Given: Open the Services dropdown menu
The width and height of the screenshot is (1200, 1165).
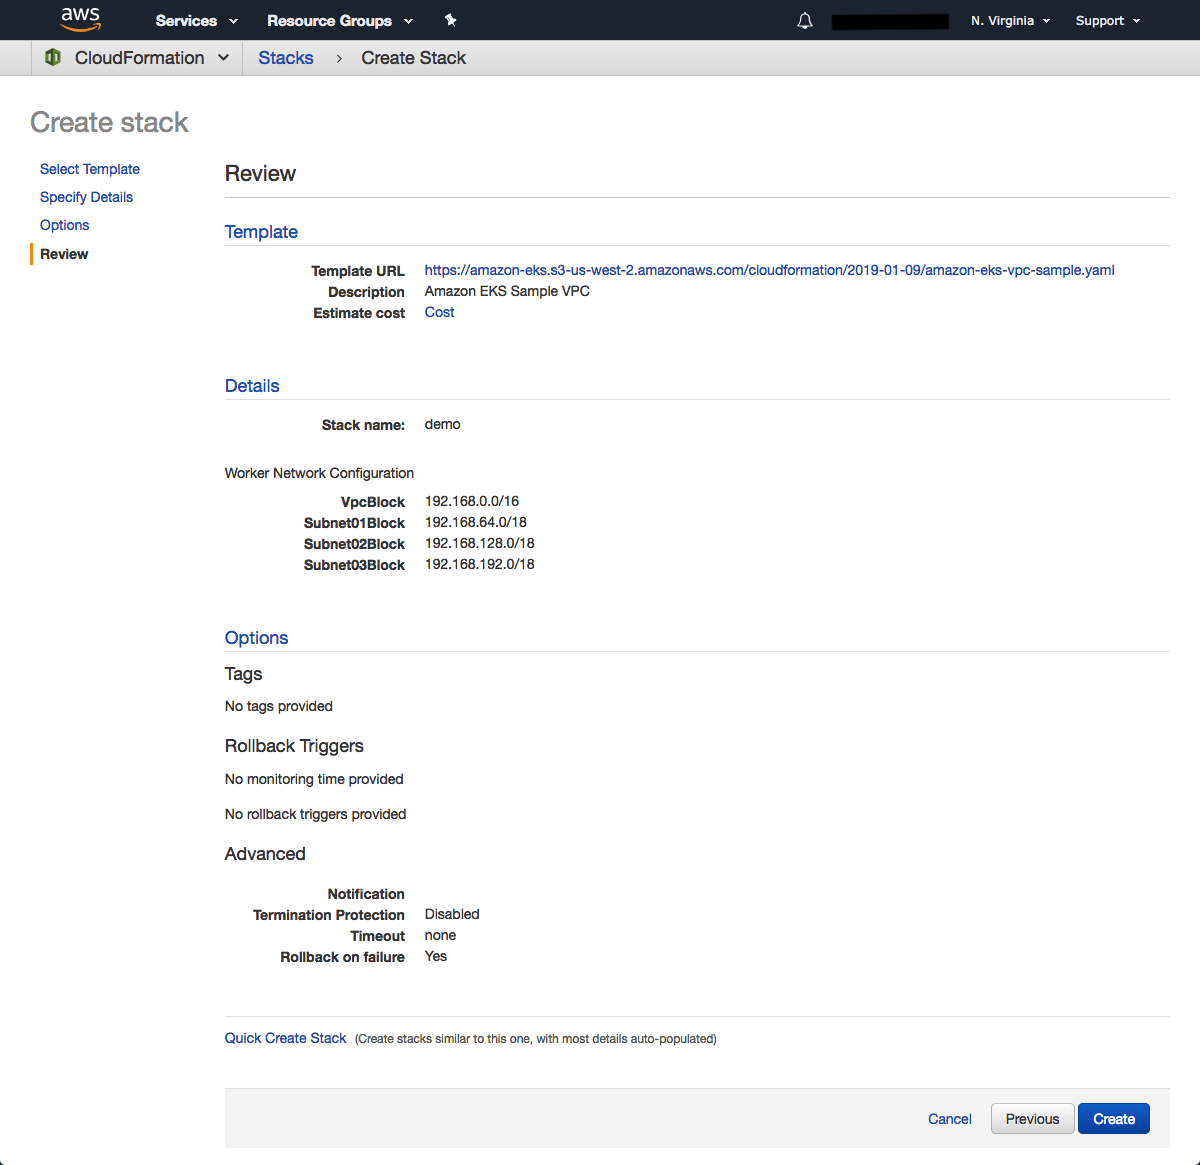Looking at the screenshot, I should (x=197, y=20).
